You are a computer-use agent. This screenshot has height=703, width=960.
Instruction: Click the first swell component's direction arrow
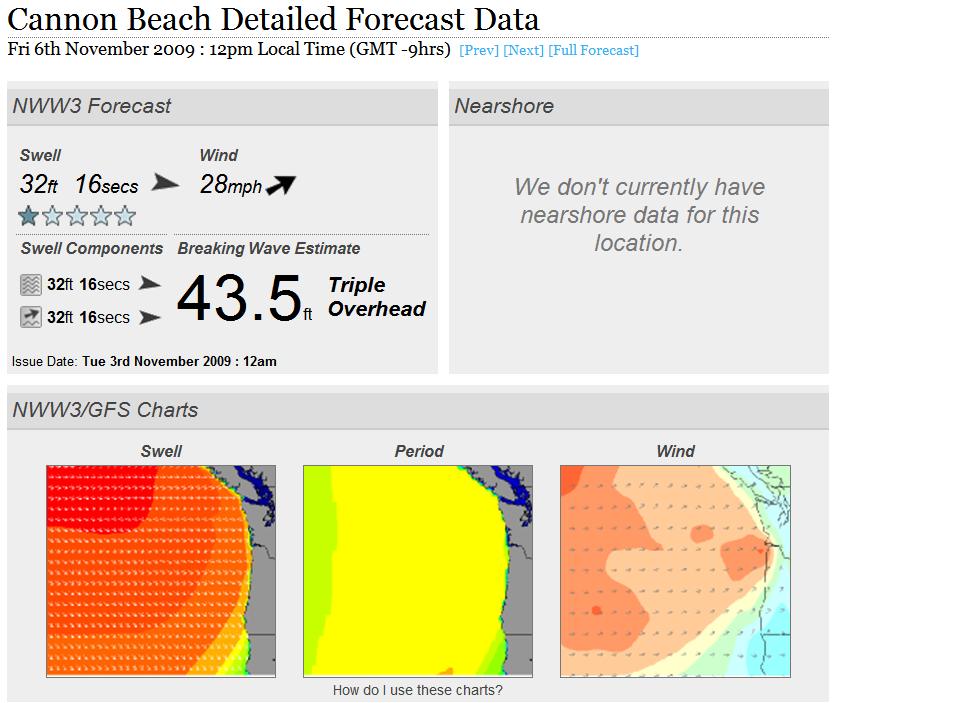click(x=149, y=284)
